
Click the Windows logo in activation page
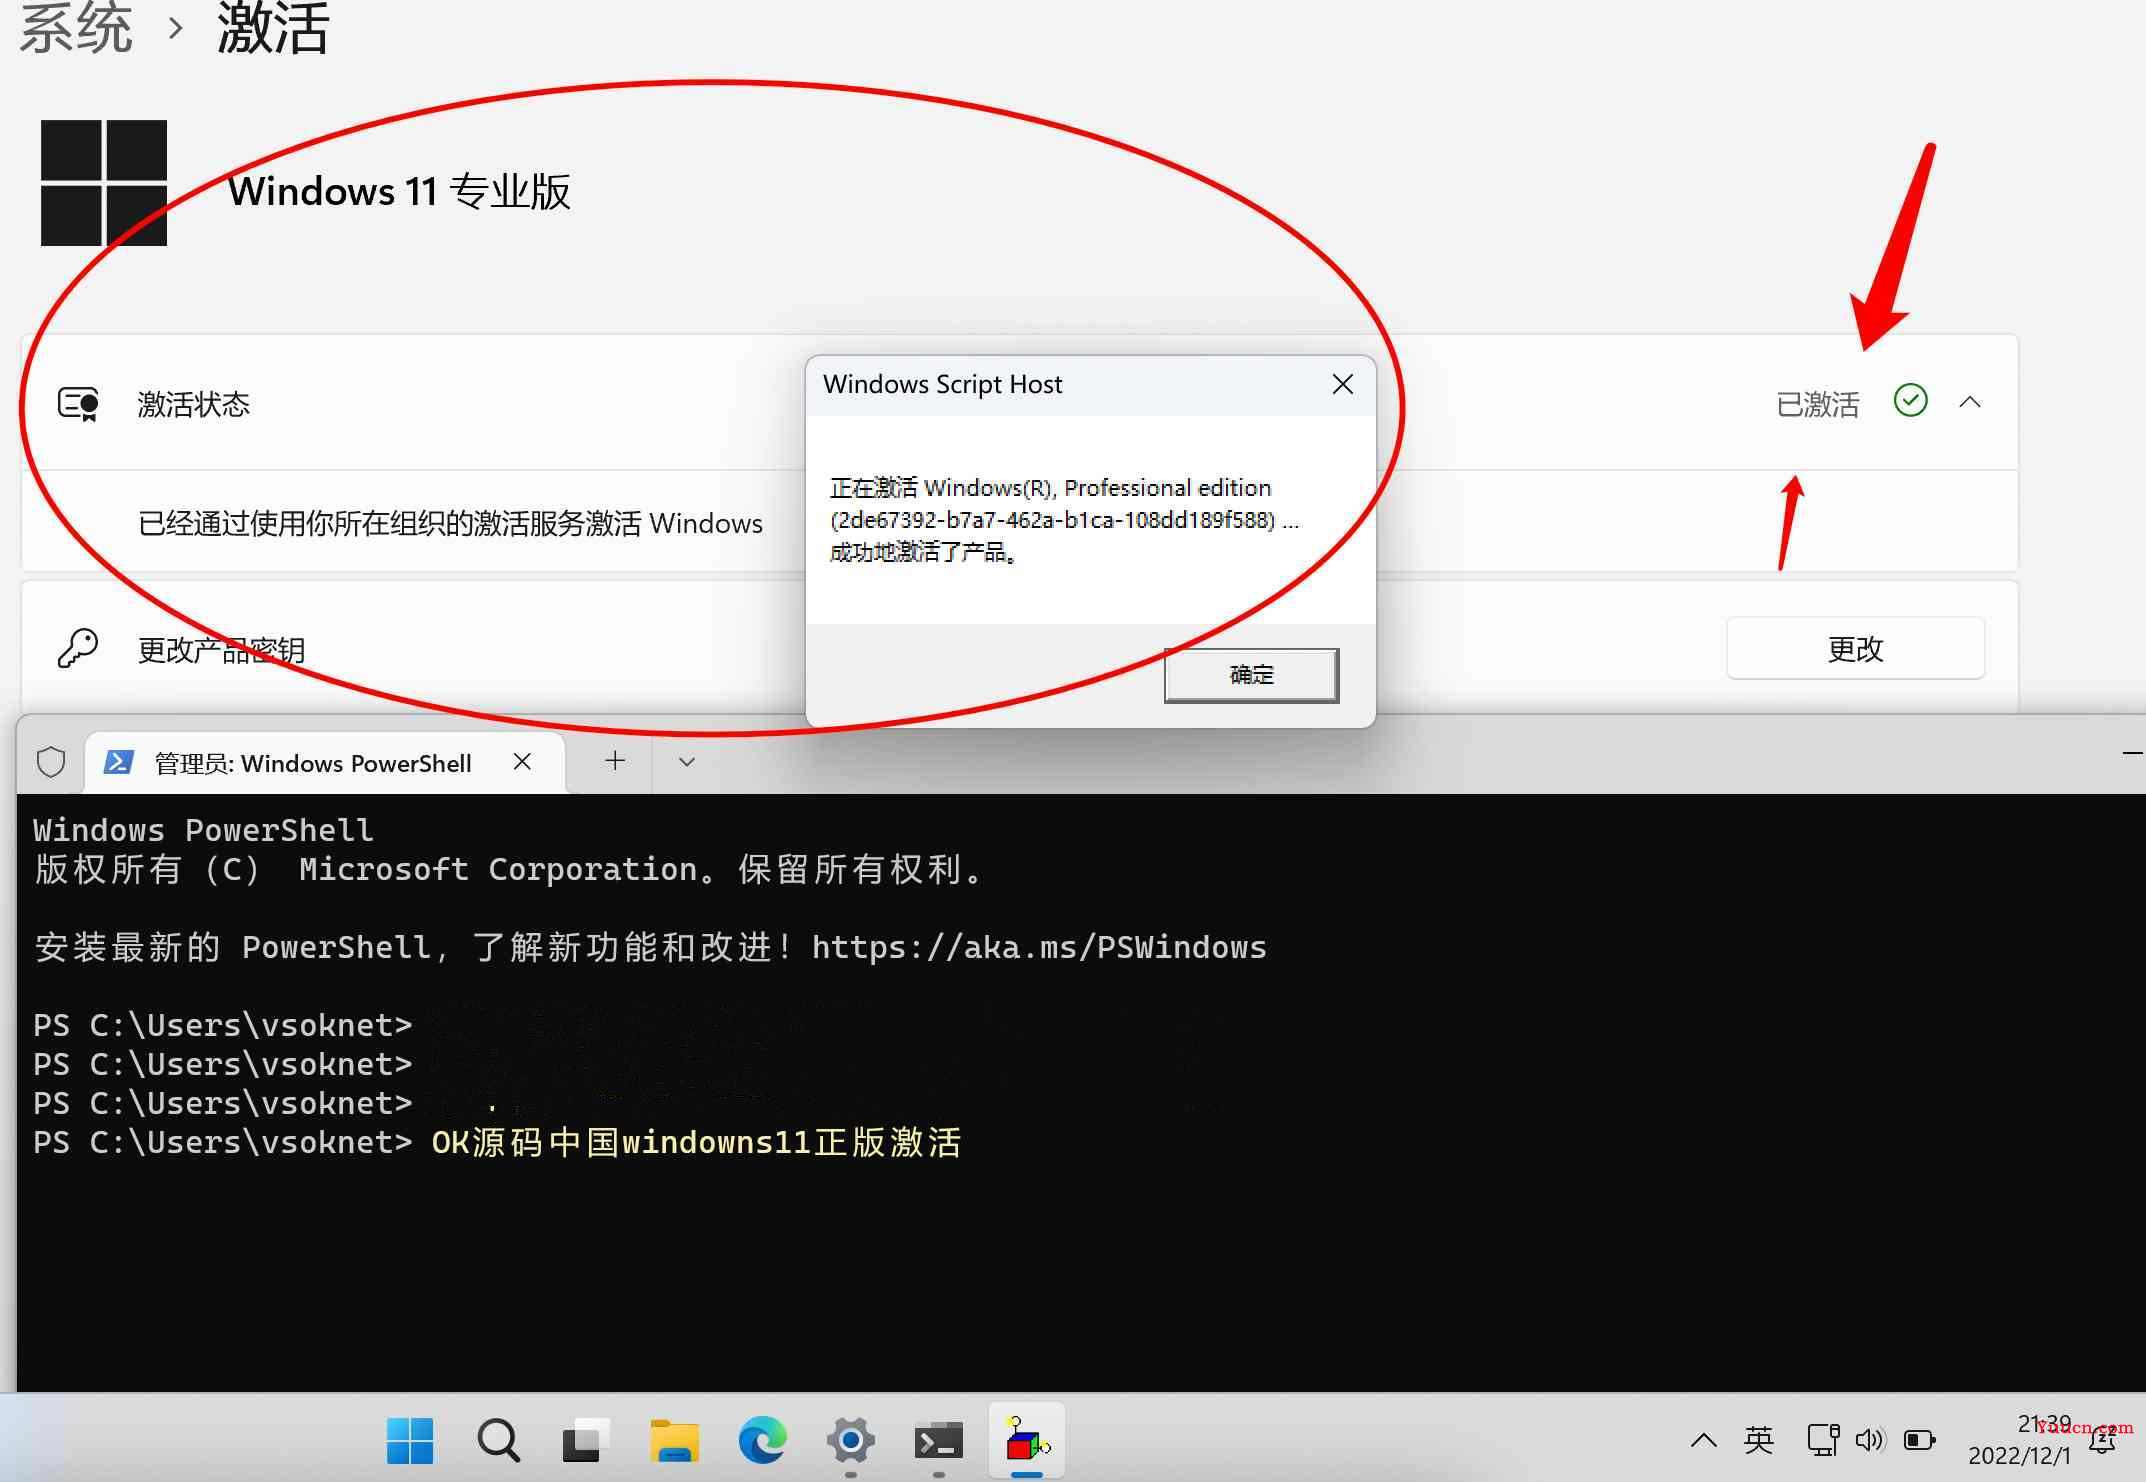(x=104, y=182)
